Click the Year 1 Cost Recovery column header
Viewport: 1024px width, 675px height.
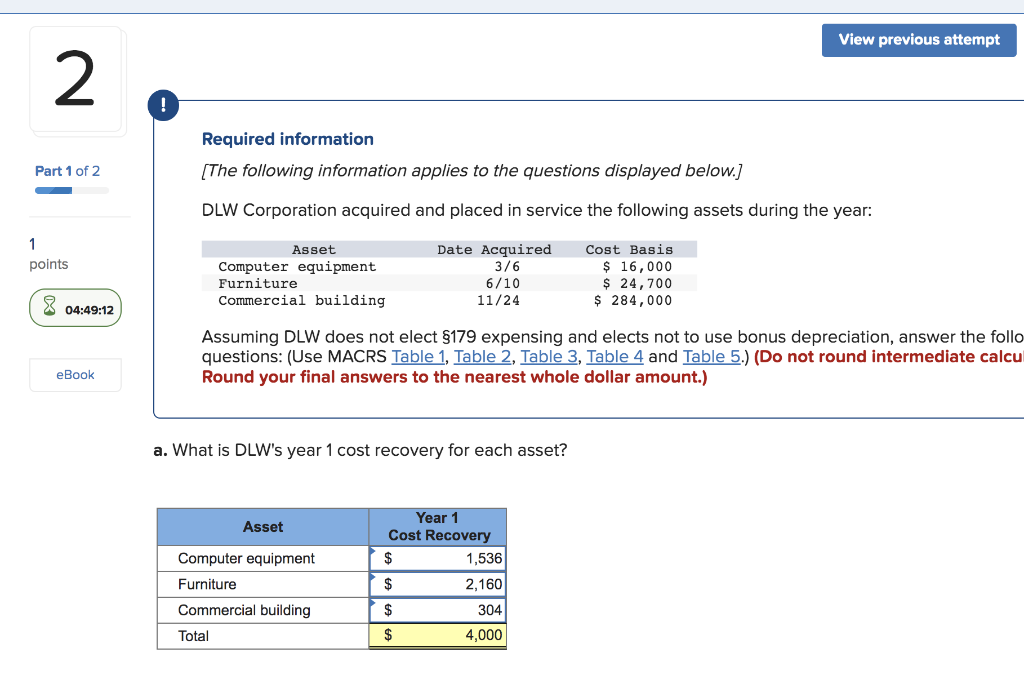click(437, 527)
